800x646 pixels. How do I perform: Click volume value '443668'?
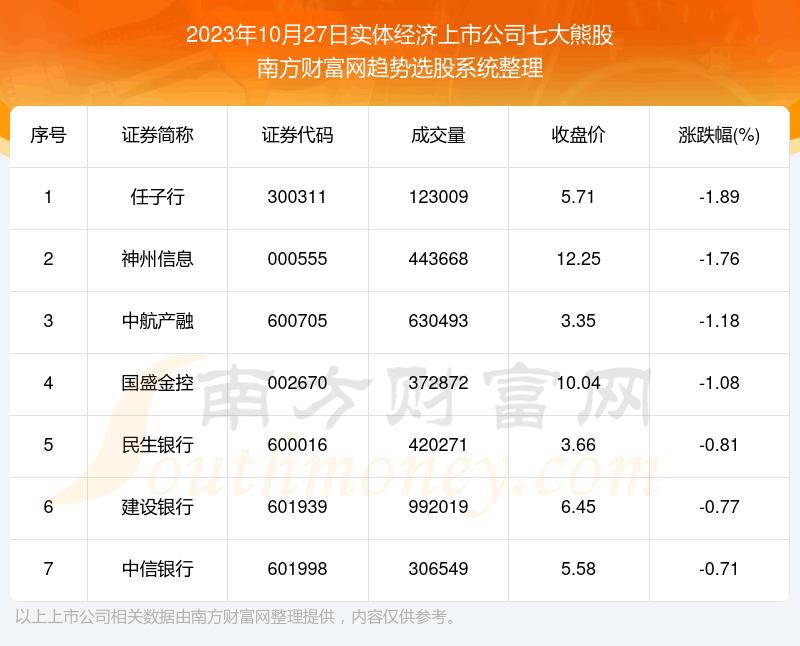[438, 259]
